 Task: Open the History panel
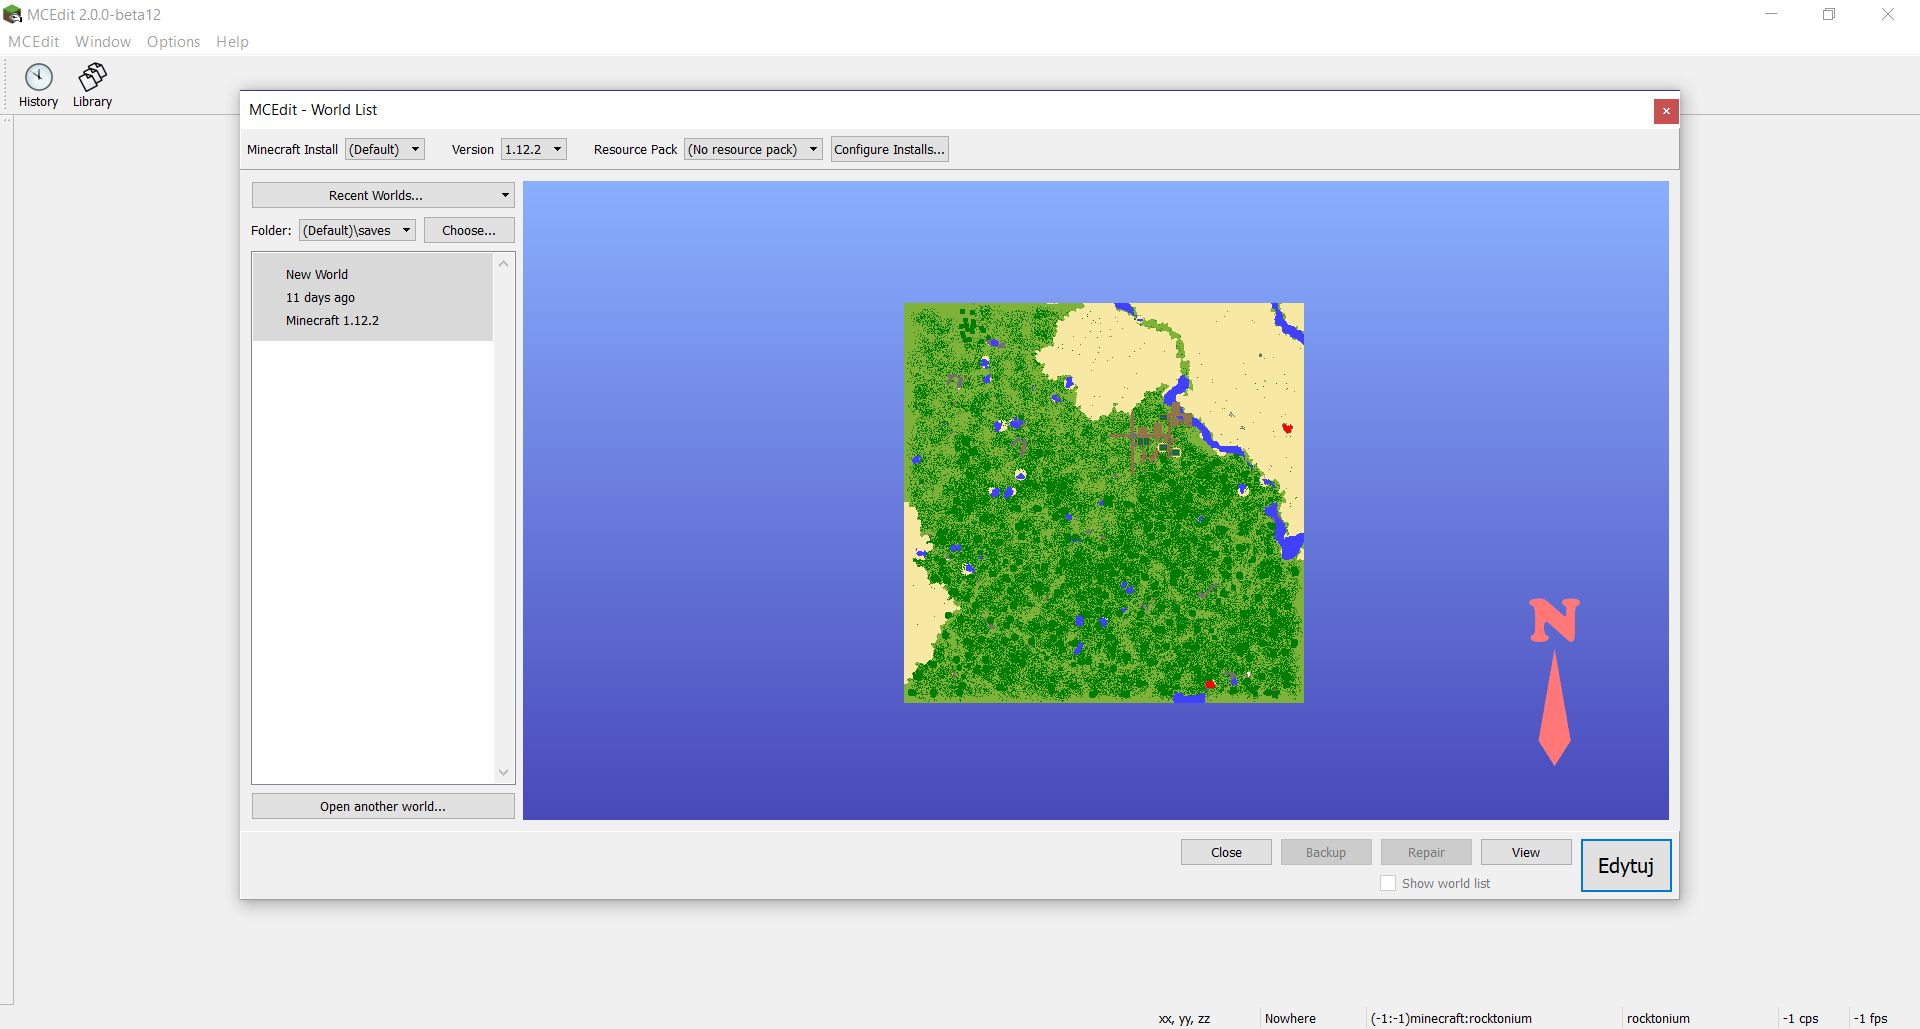click(x=38, y=85)
